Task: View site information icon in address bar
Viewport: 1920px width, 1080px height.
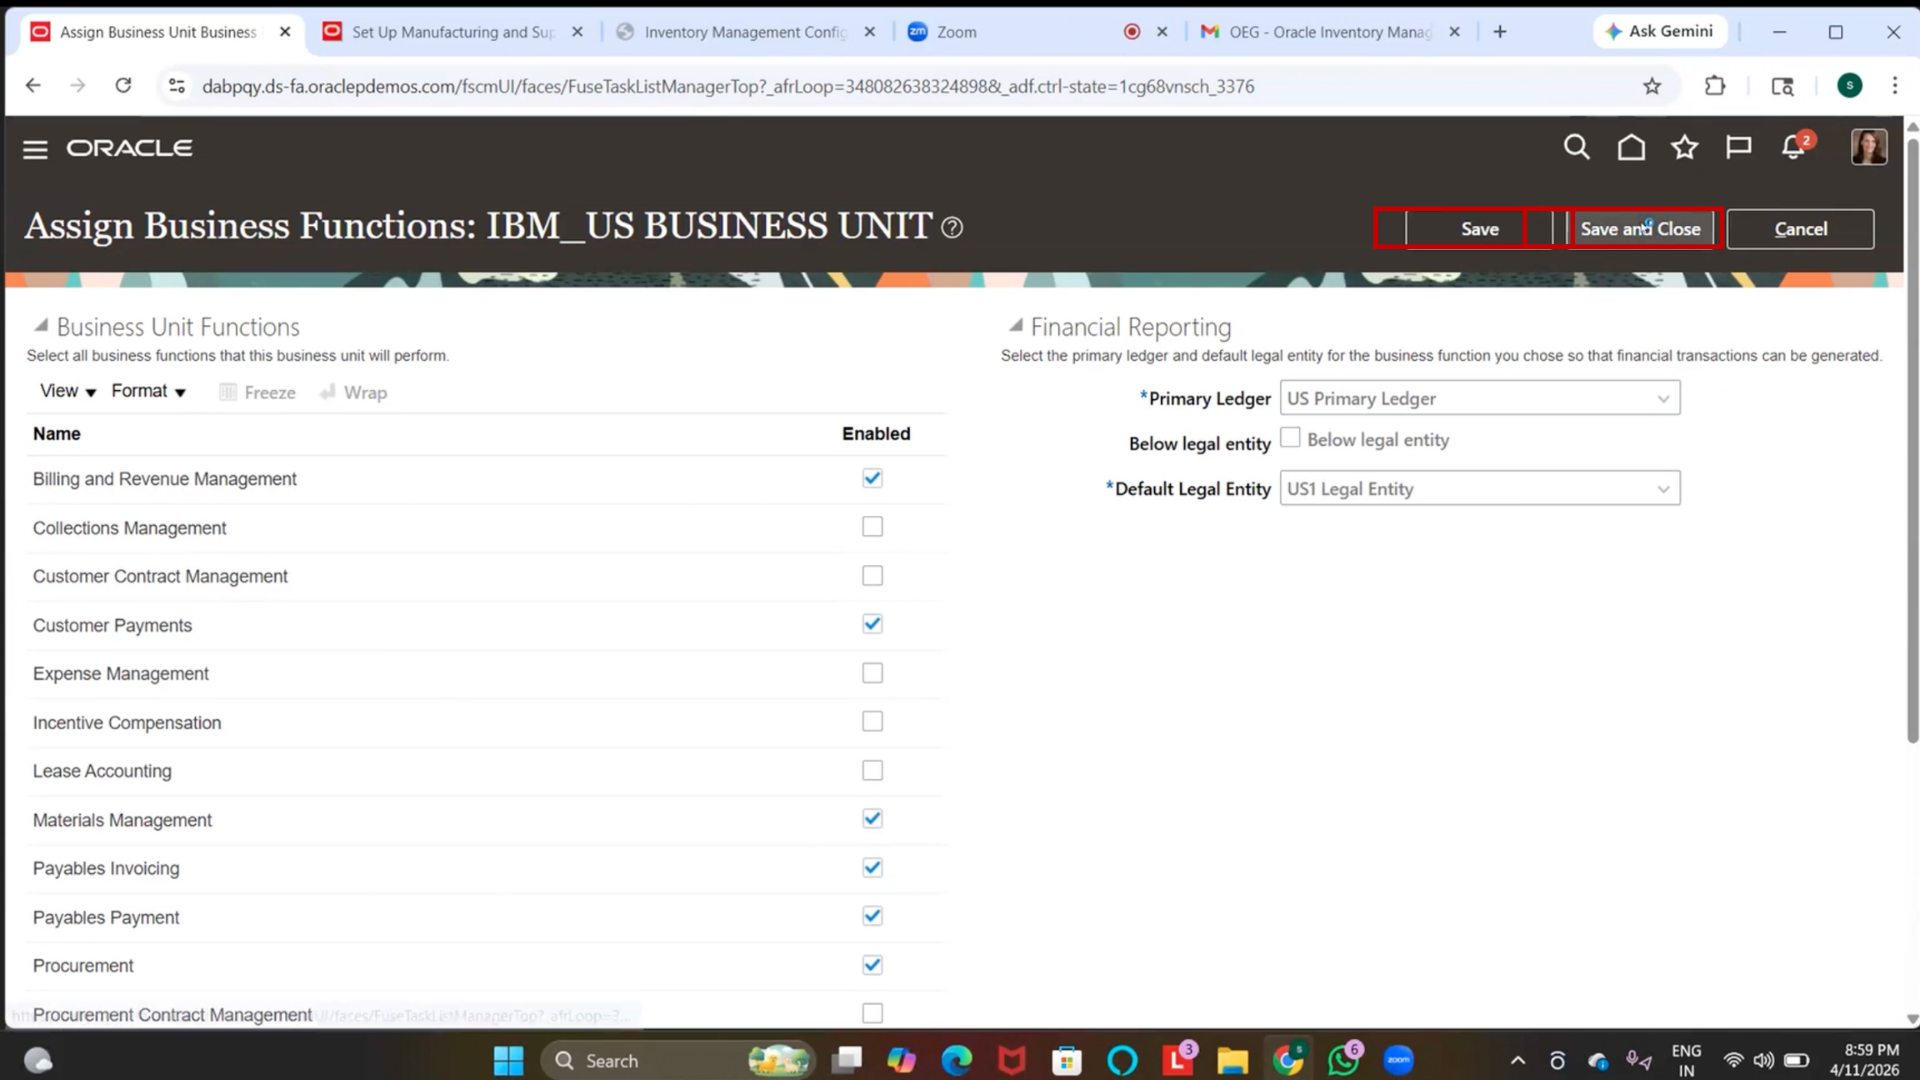Action: (177, 86)
